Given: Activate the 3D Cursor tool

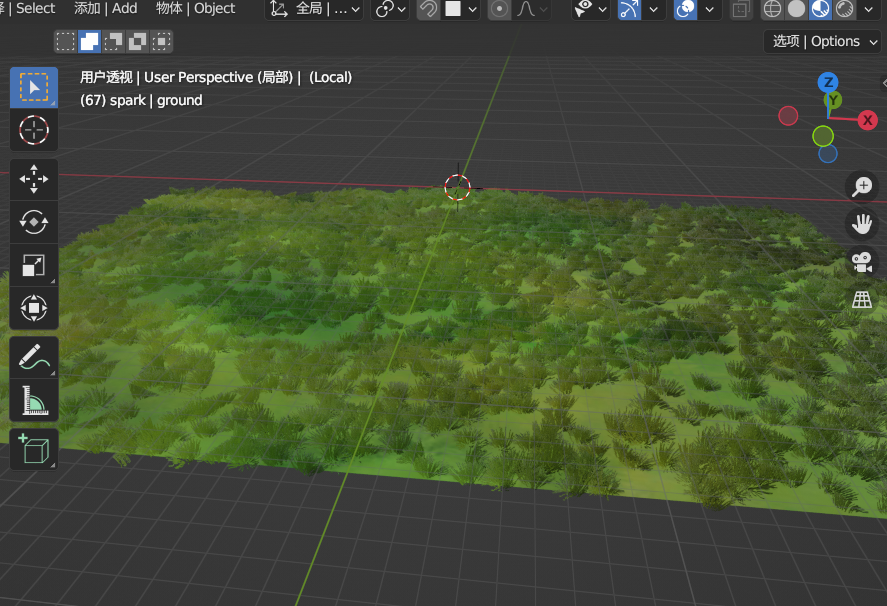Looking at the screenshot, I should (34, 130).
